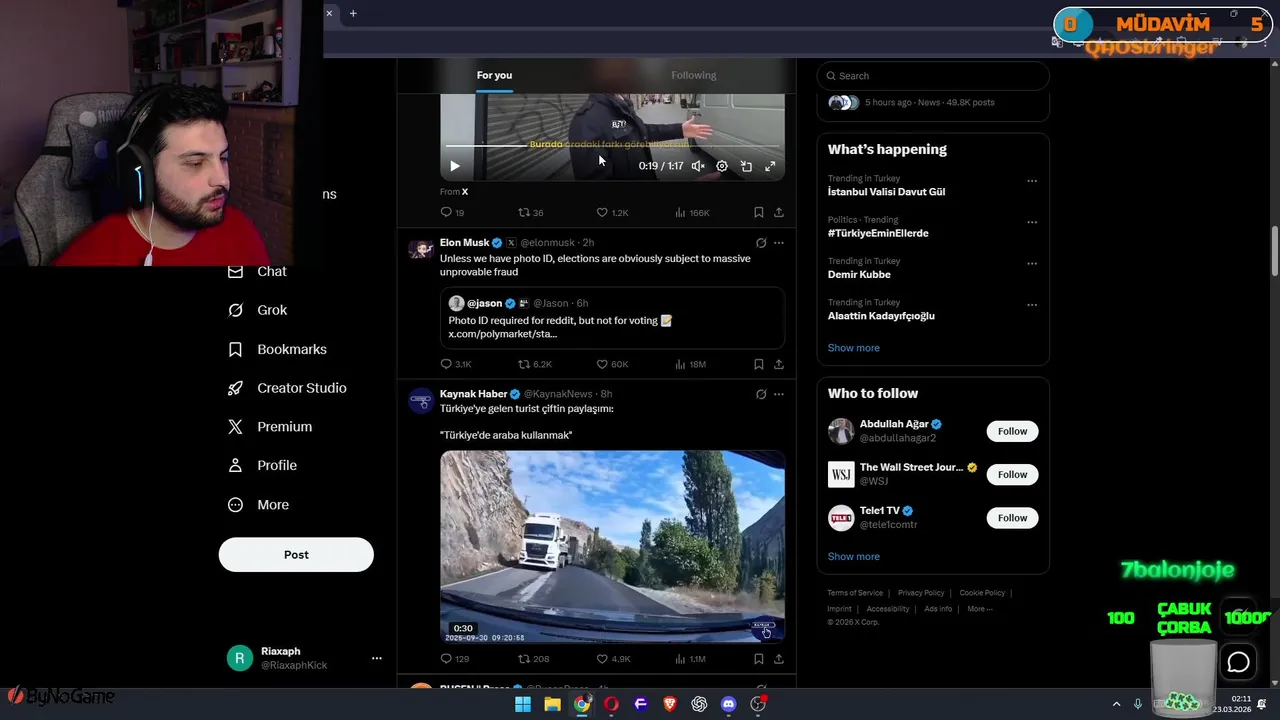The width and height of the screenshot is (1280, 720).
Task: Open Grok icon on Kaynak Haber's post
Action: (761, 394)
